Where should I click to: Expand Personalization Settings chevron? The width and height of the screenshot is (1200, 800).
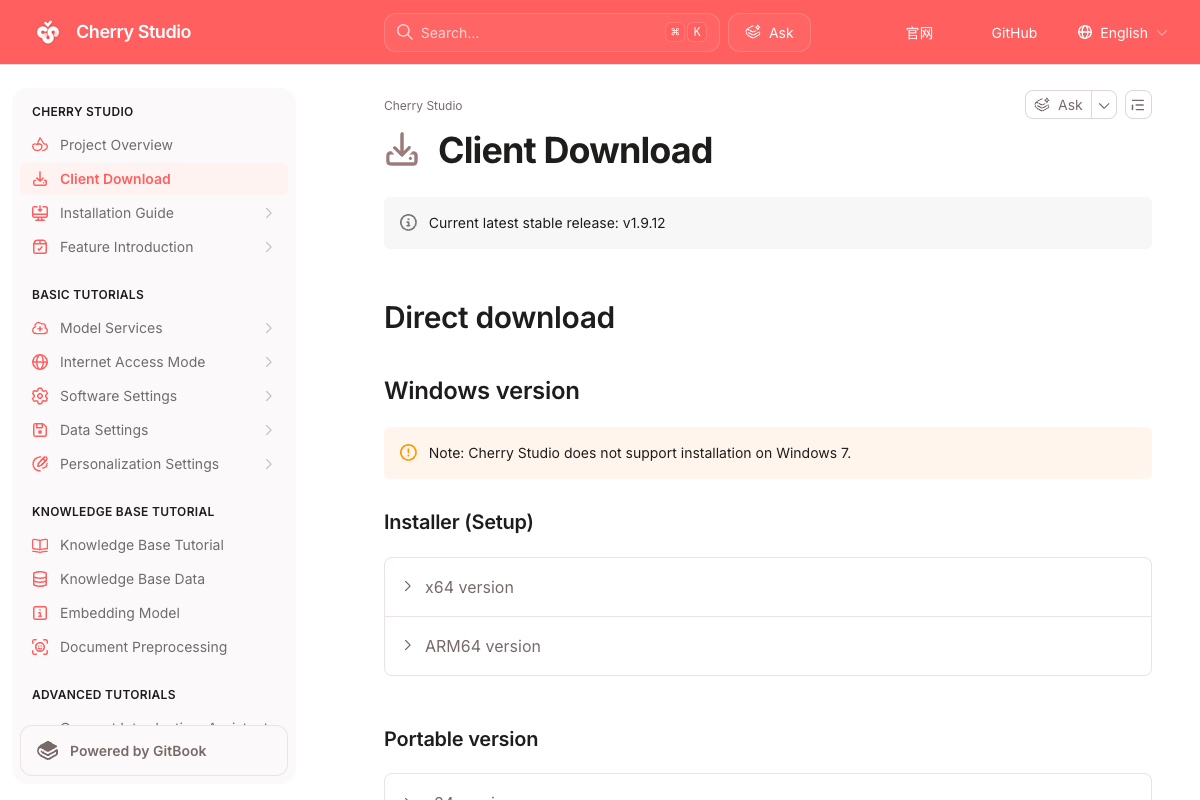pyautogui.click(x=269, y=464)
